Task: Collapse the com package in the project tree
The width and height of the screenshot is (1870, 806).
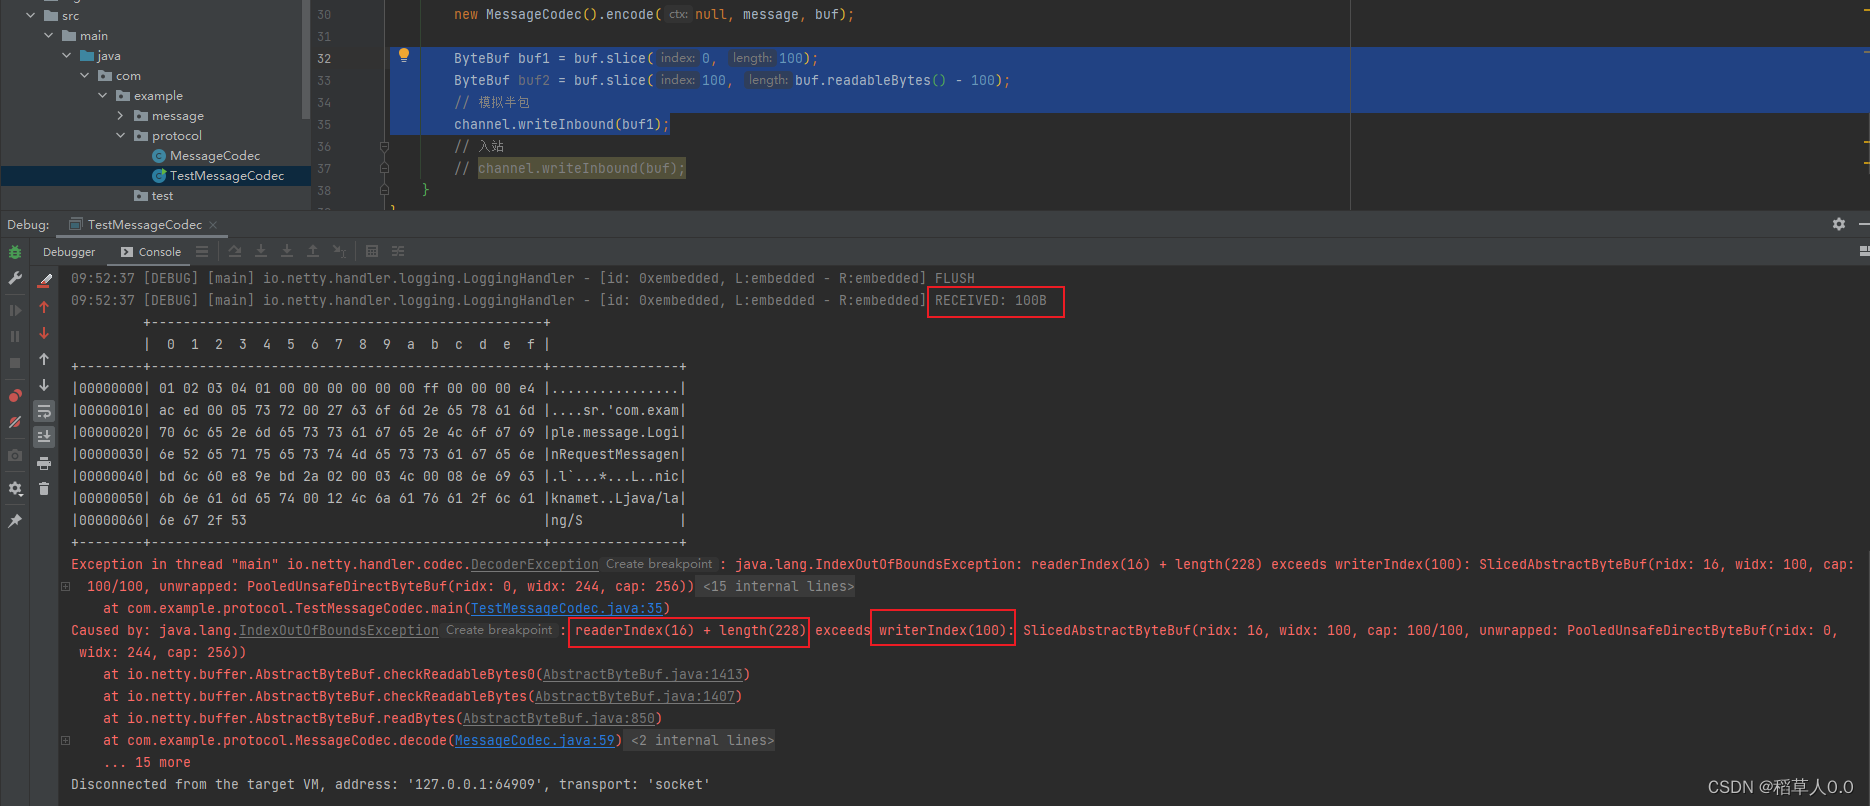Action: [x=84, y=75]
